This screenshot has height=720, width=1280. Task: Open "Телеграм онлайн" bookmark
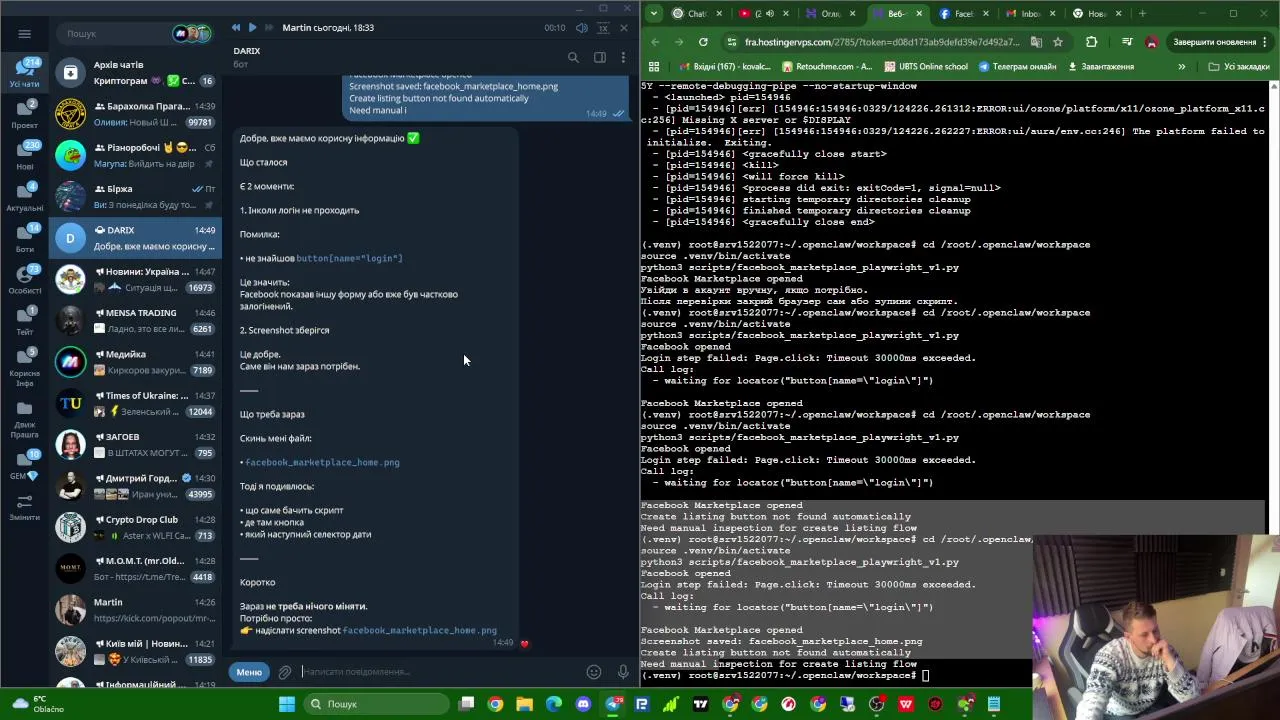coord(1017,67)
